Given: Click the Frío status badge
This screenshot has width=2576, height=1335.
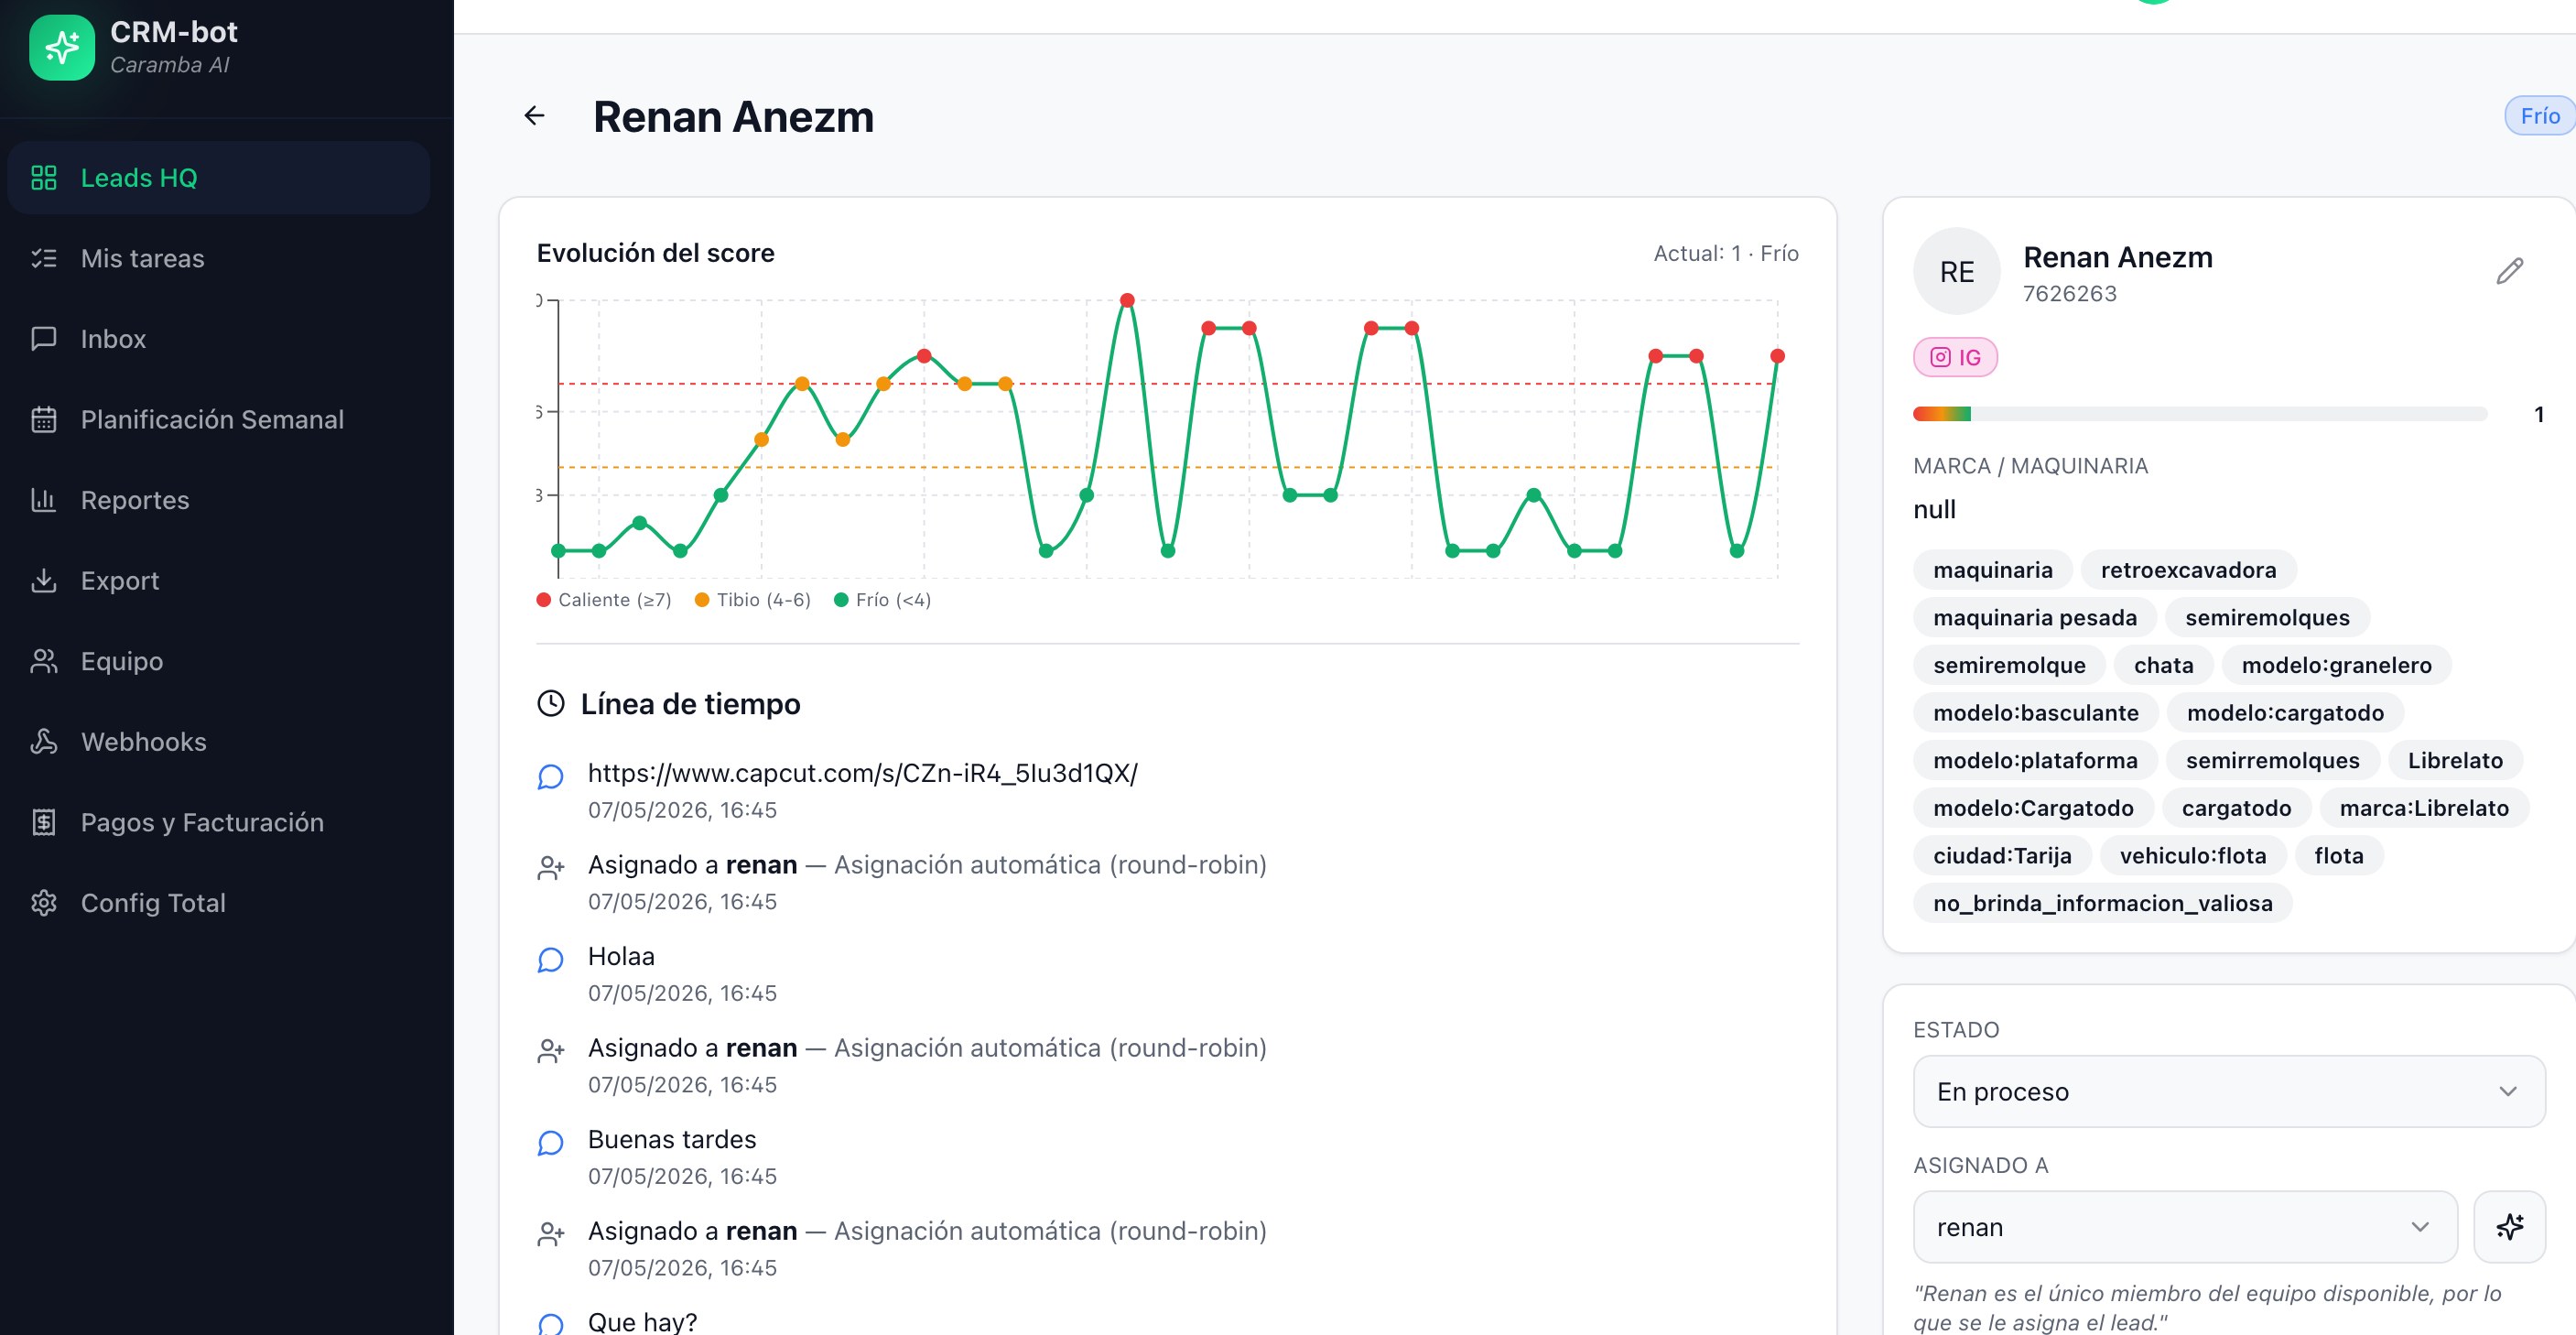Looking at the screenshot, I should point(2540,116).
